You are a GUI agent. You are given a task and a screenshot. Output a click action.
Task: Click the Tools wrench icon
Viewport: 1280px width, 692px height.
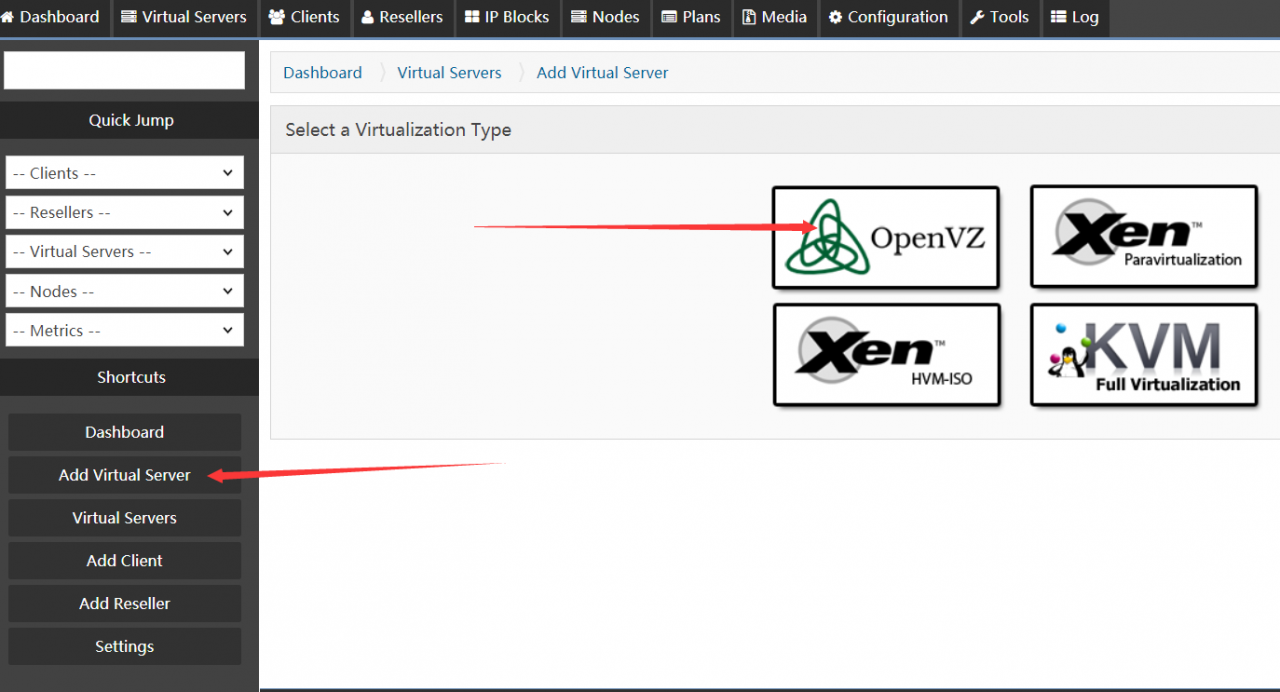pos(977,17)
